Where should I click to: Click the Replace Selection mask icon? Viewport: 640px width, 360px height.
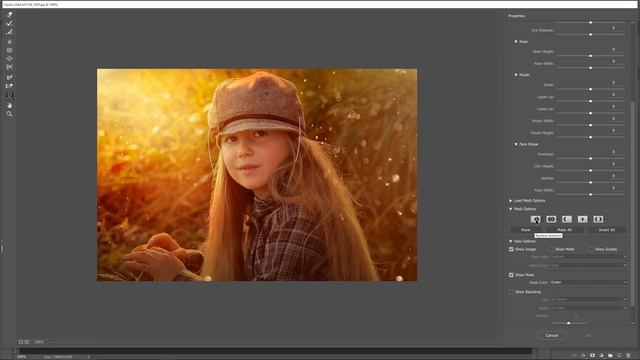[x=536, y=219]
